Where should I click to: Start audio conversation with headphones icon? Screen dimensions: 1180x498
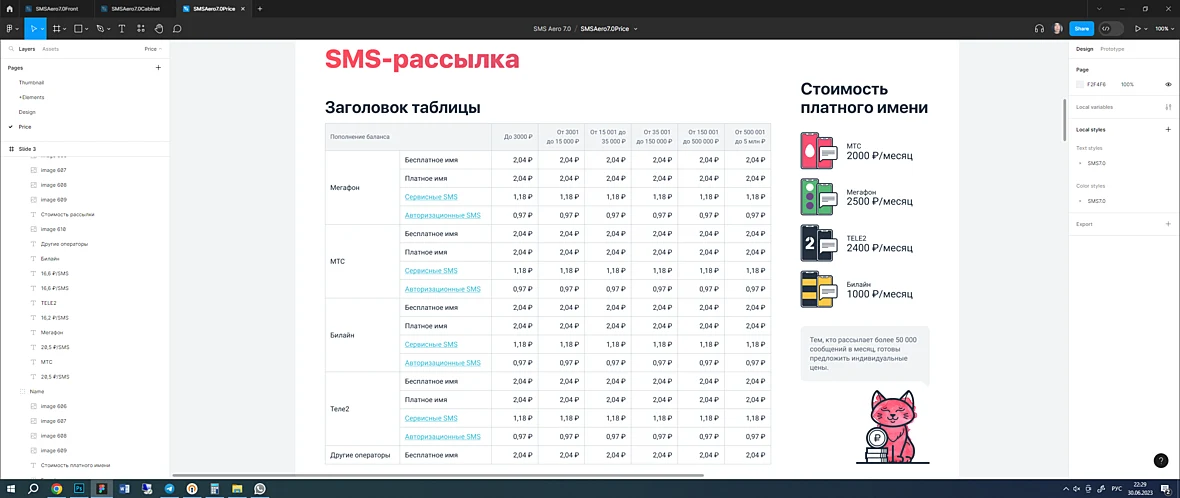pyautogui.click(x=1039, y=29)
